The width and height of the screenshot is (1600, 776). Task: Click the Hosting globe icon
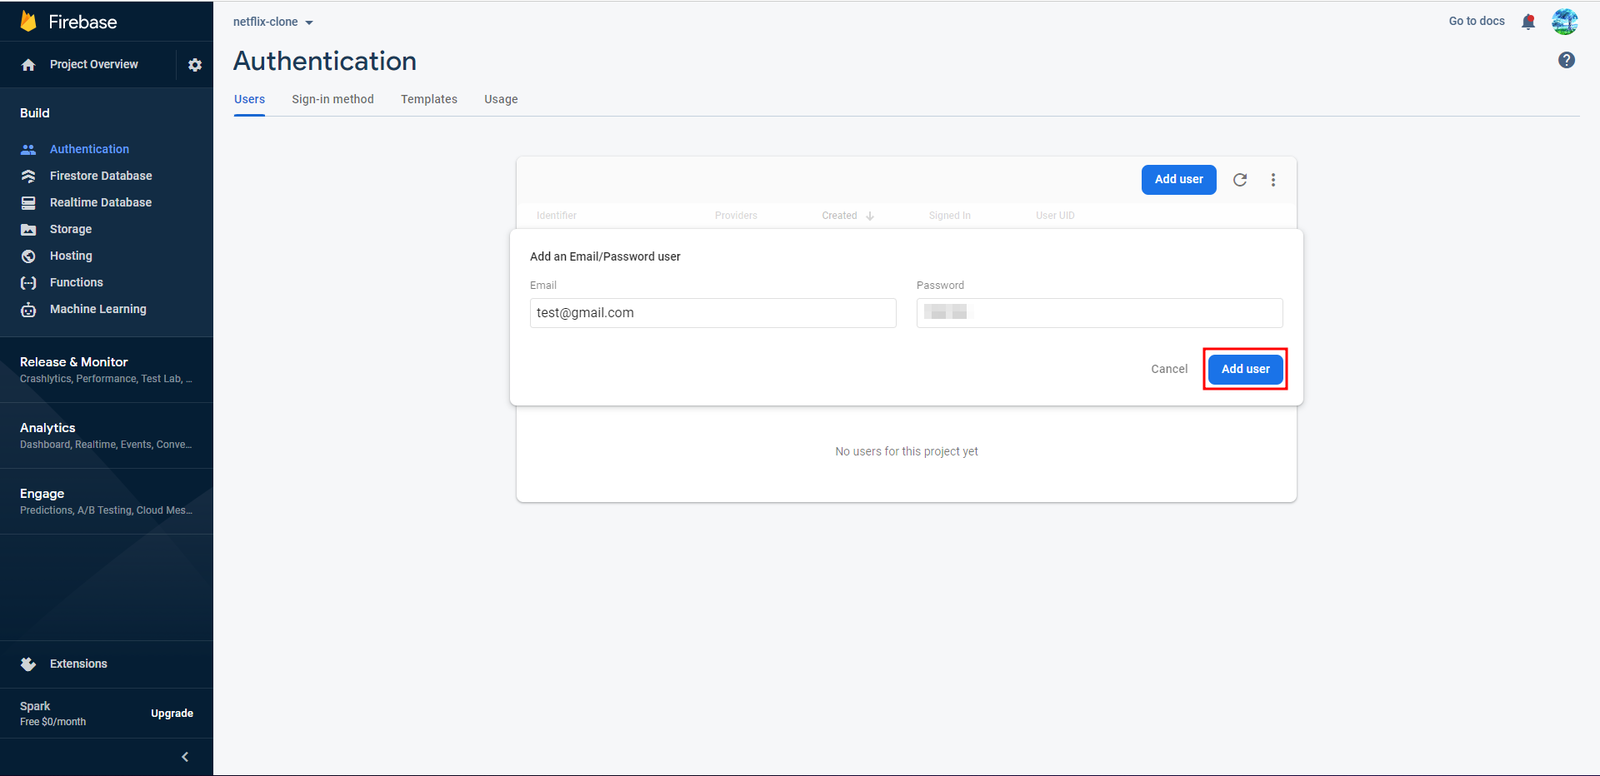(28, 256)
